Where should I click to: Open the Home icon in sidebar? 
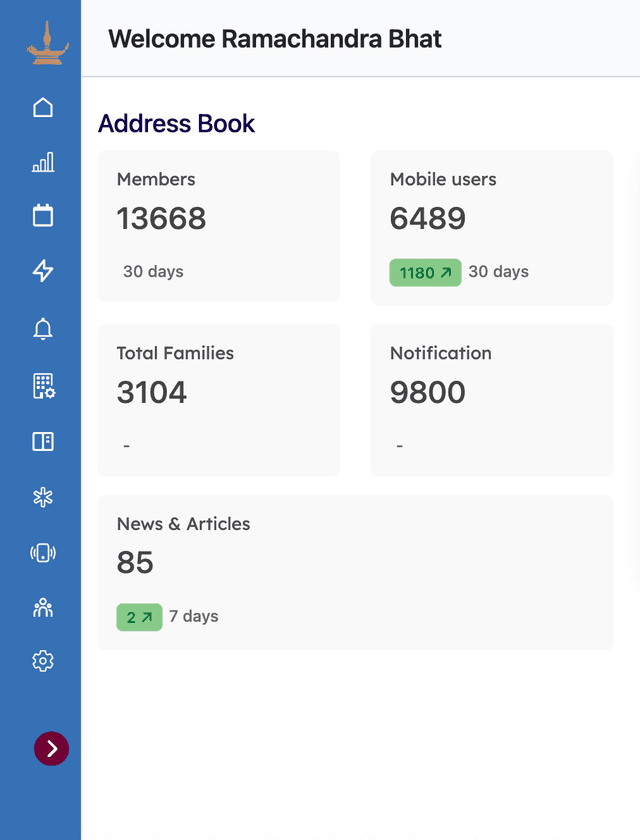[42, 107]
